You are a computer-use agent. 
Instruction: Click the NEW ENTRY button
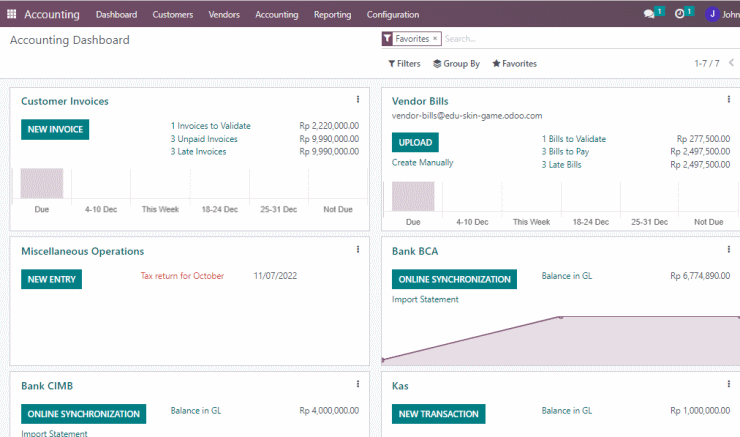(x=51, y=279)
